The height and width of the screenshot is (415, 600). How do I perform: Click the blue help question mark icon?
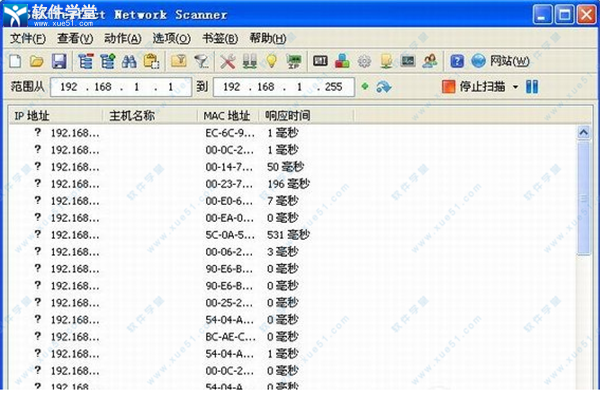[x=457, y=62]
